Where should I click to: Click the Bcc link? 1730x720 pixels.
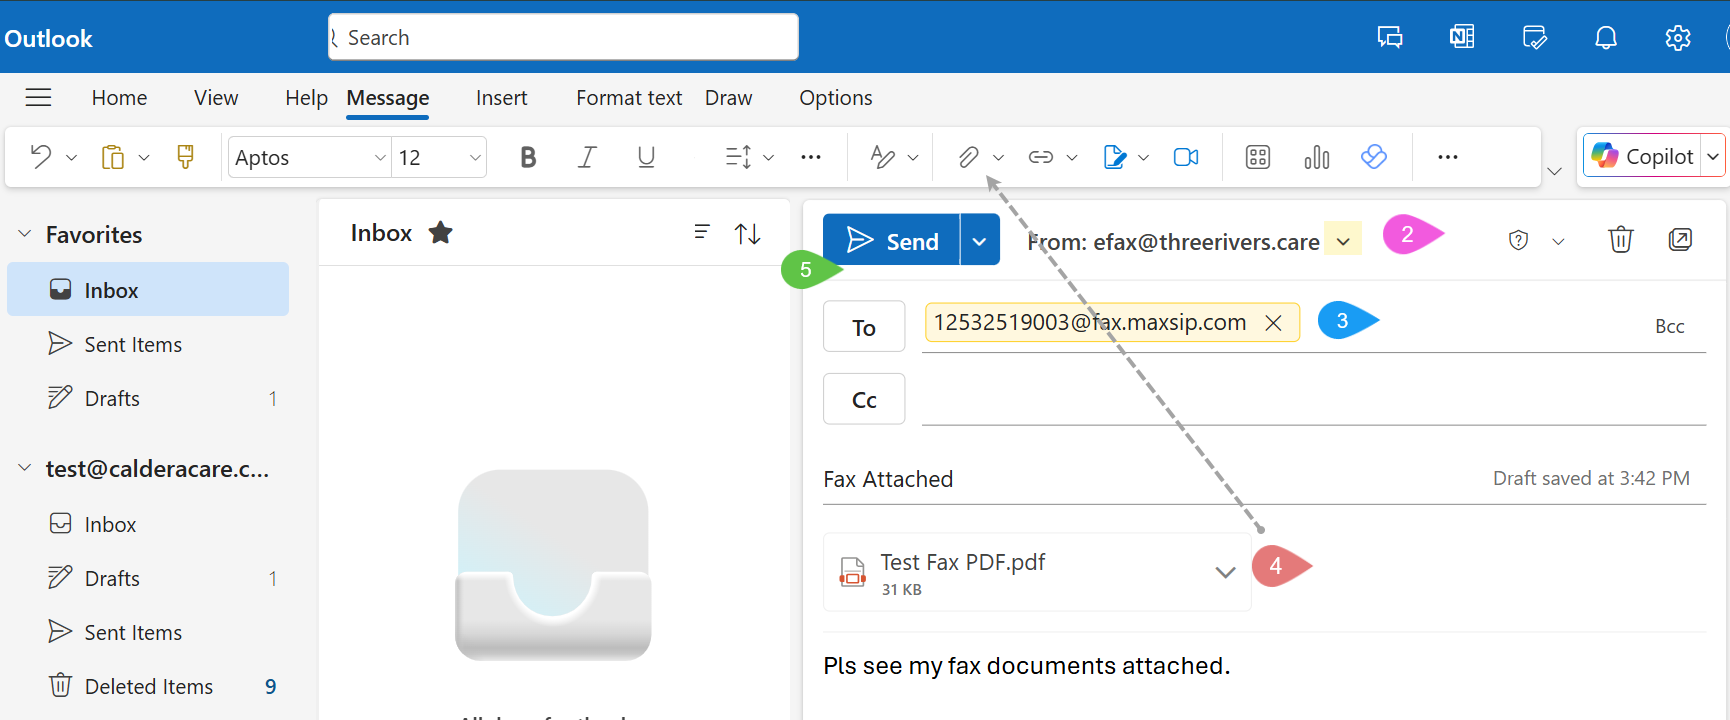tap(1669, 326)
